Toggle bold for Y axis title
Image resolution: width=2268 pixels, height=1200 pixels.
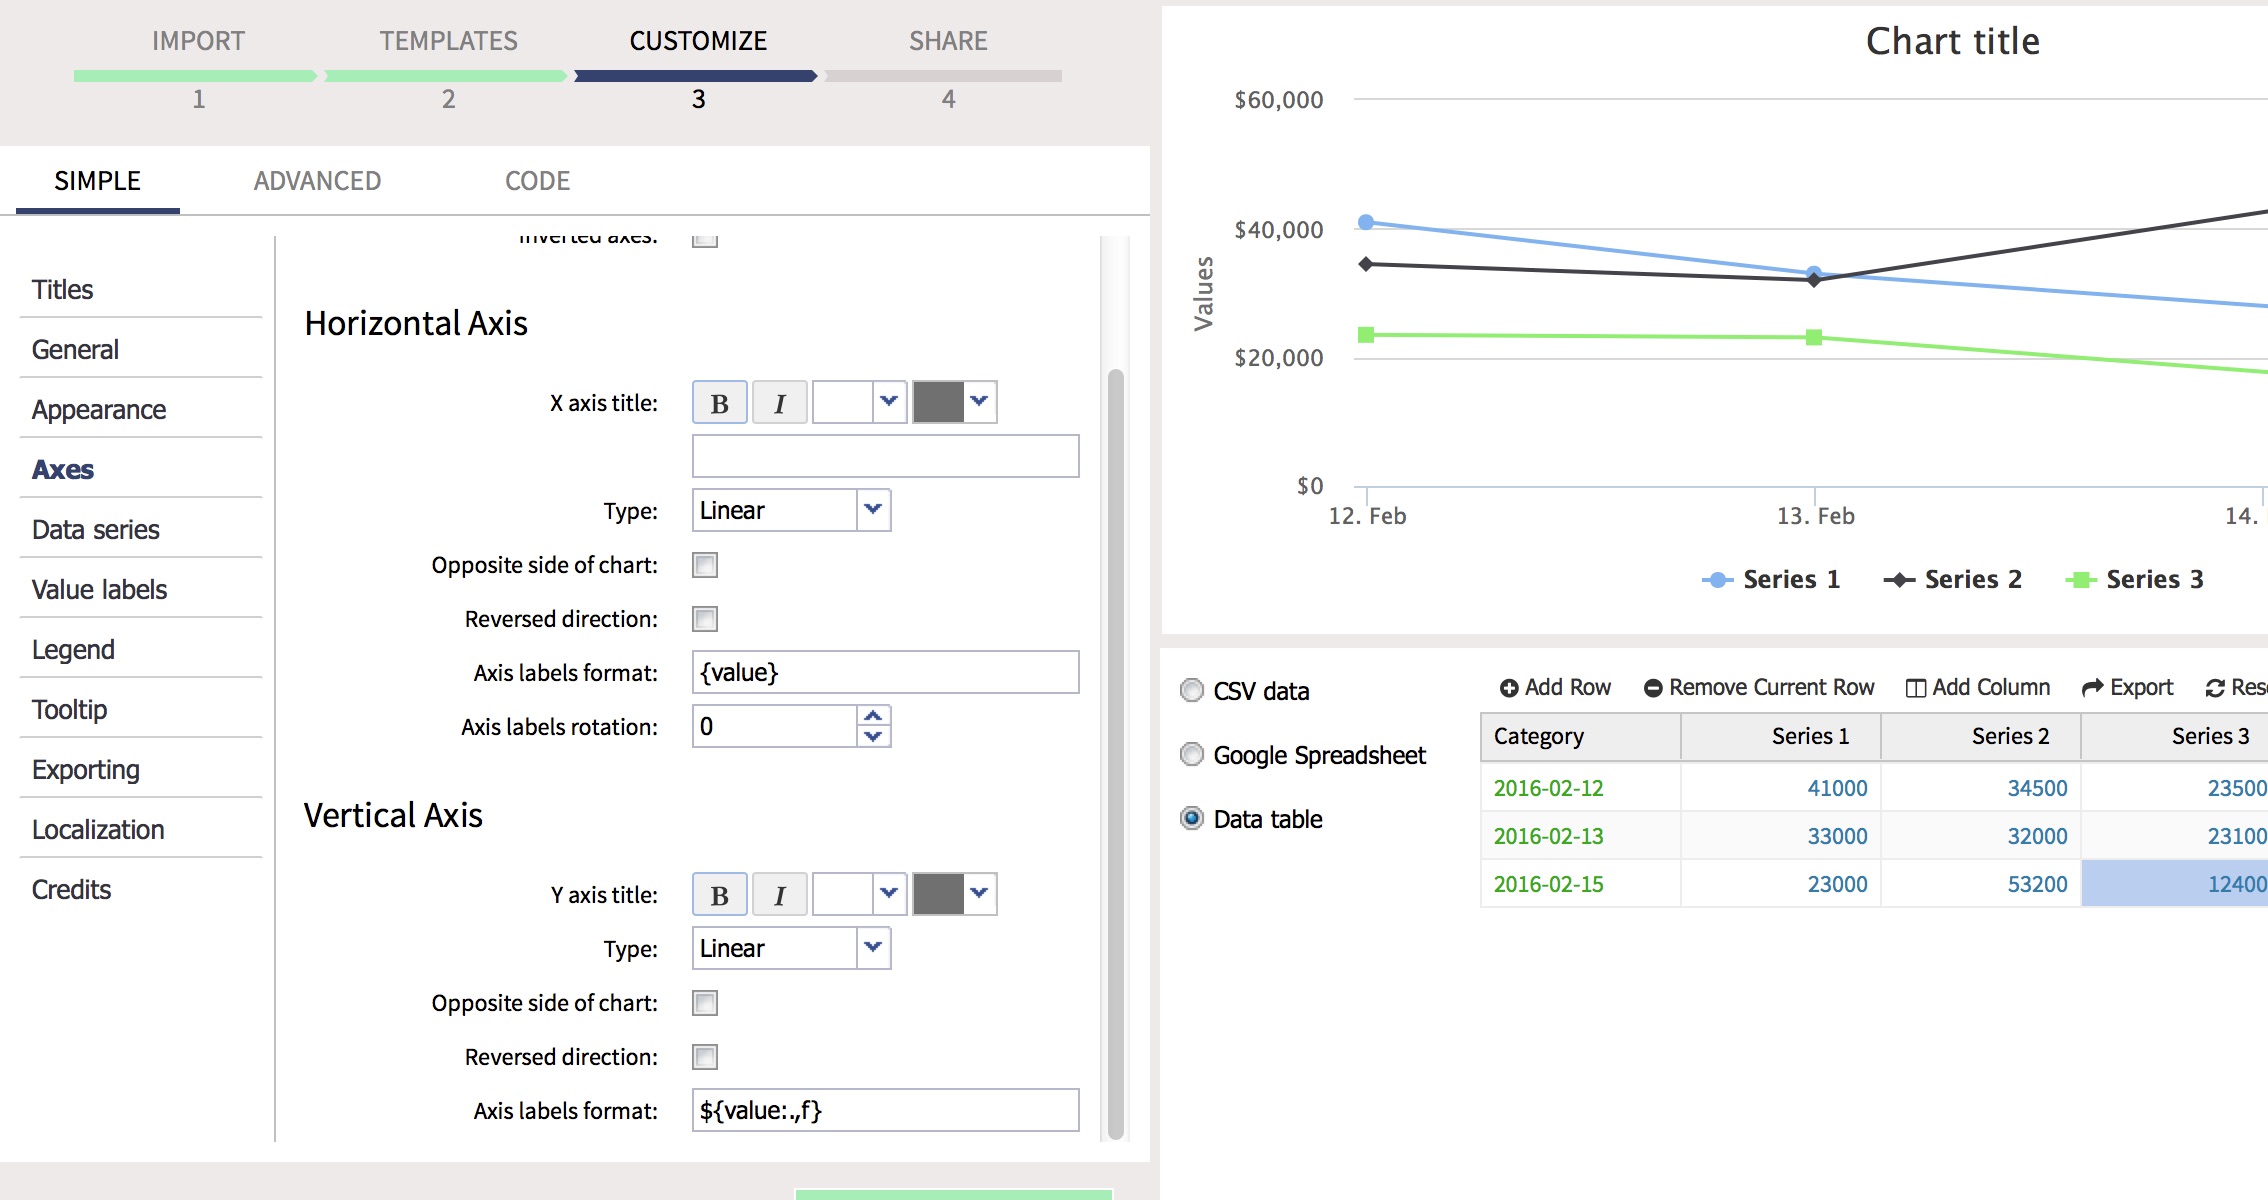point(719,895)
